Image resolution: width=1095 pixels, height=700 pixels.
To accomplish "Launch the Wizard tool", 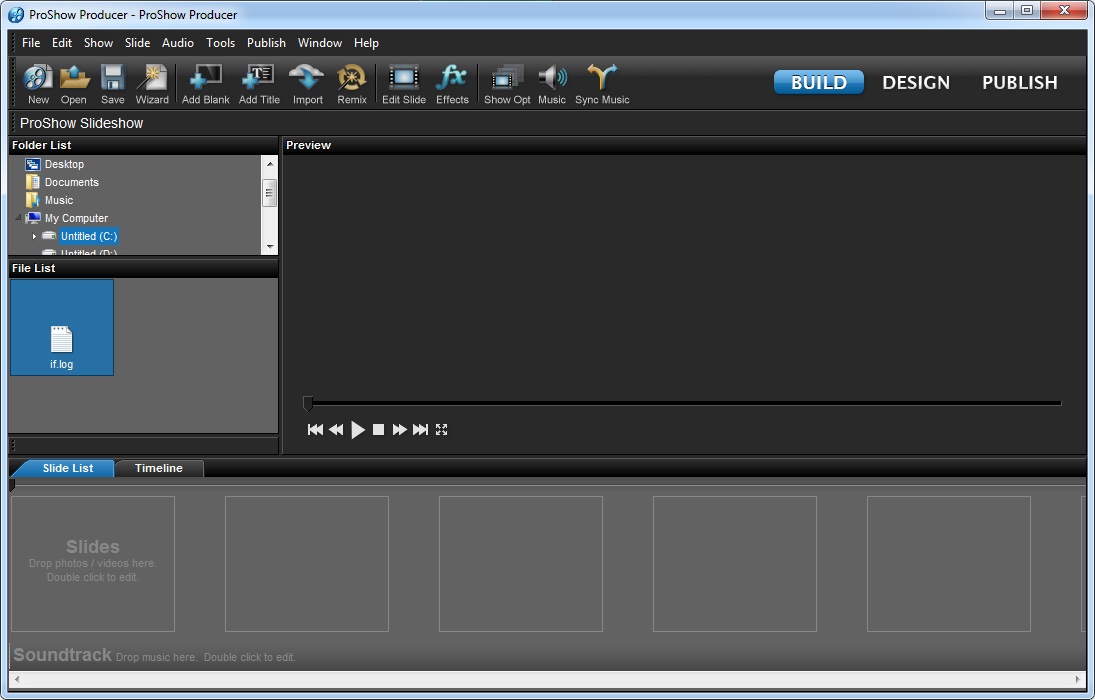I will pyautogui.click(x=152, y=84).
